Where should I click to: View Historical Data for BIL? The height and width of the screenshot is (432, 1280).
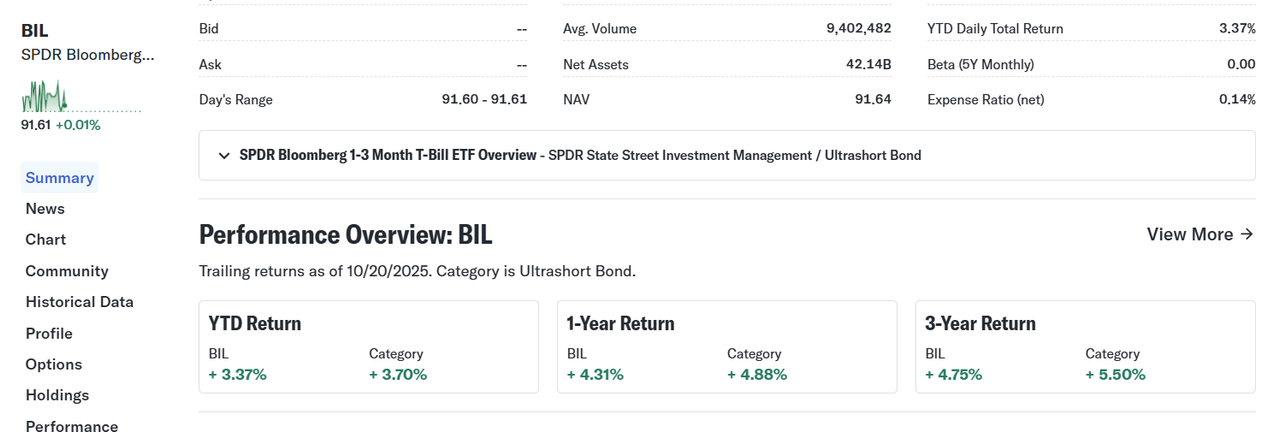(79, 302)
